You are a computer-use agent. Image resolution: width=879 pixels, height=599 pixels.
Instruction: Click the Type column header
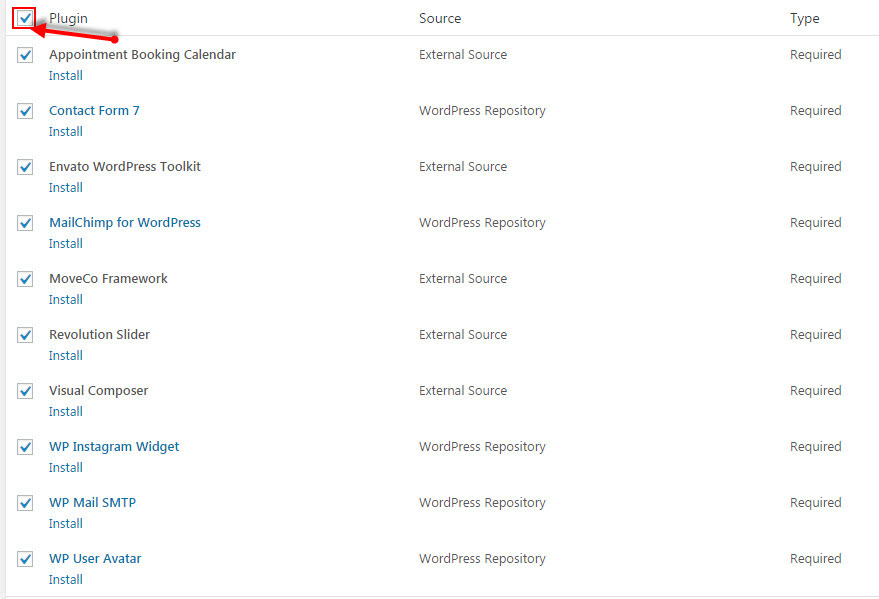click(804, 18)
